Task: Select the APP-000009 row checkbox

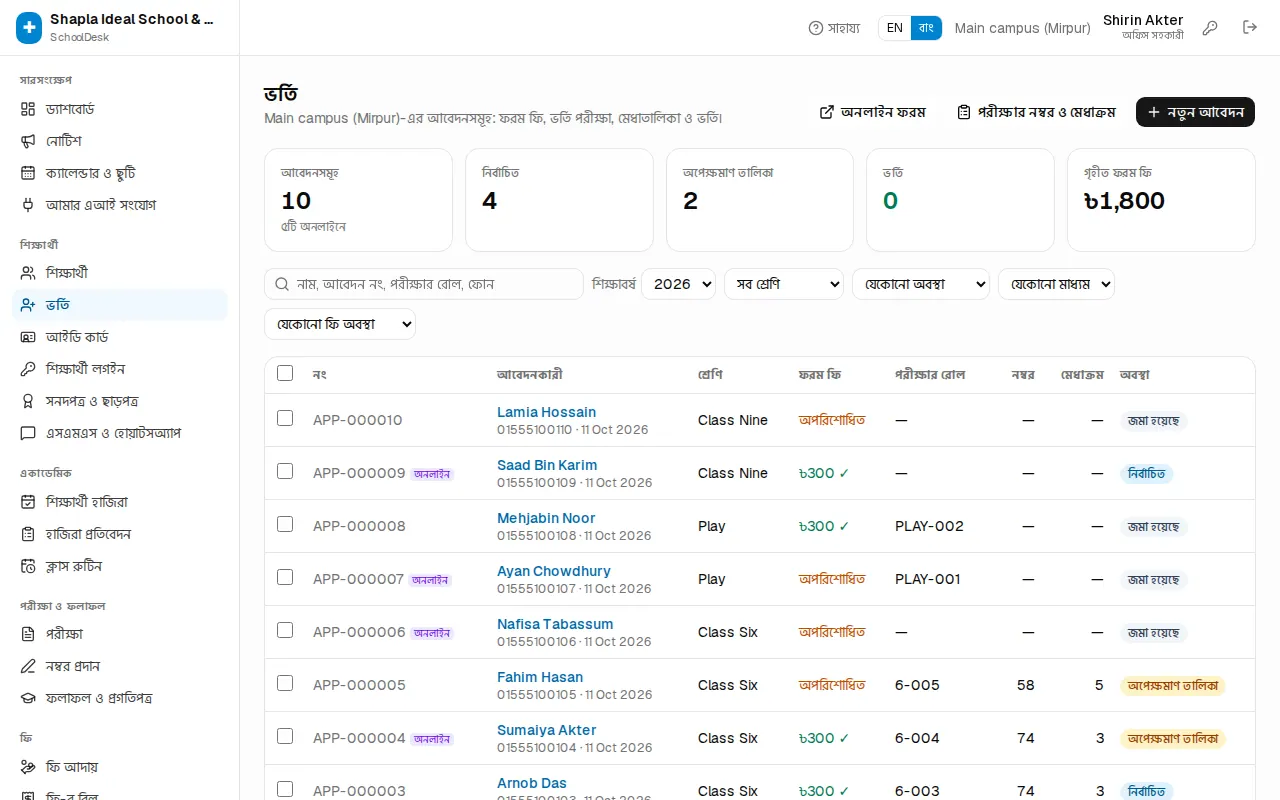Action: (x=285, y=471)
